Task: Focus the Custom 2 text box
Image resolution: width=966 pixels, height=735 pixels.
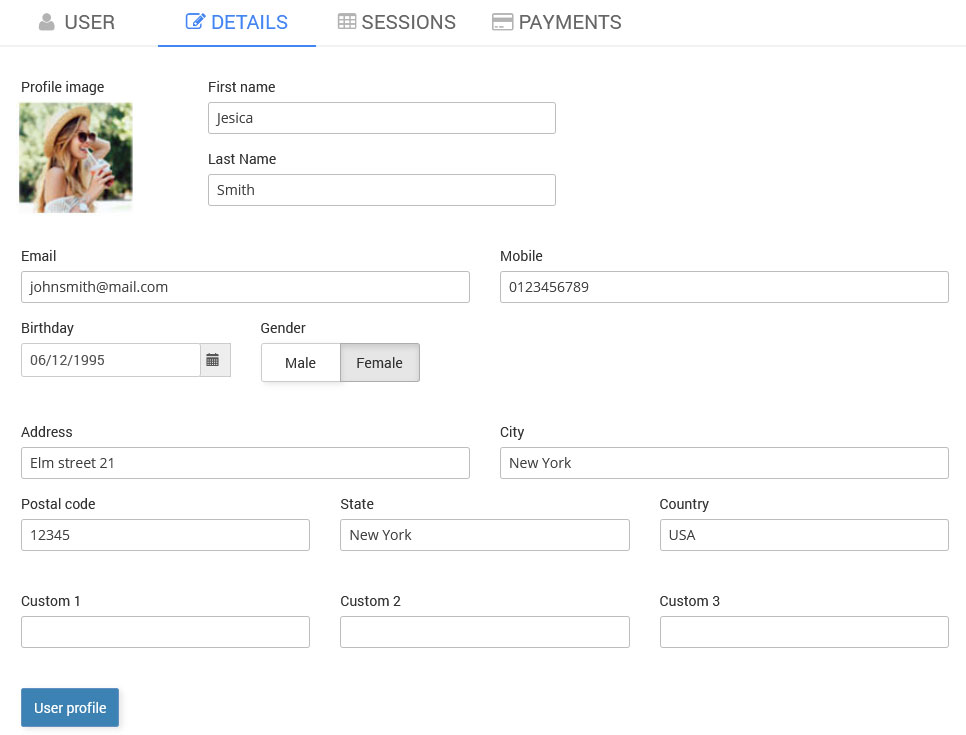Action: tap(484, 632)
